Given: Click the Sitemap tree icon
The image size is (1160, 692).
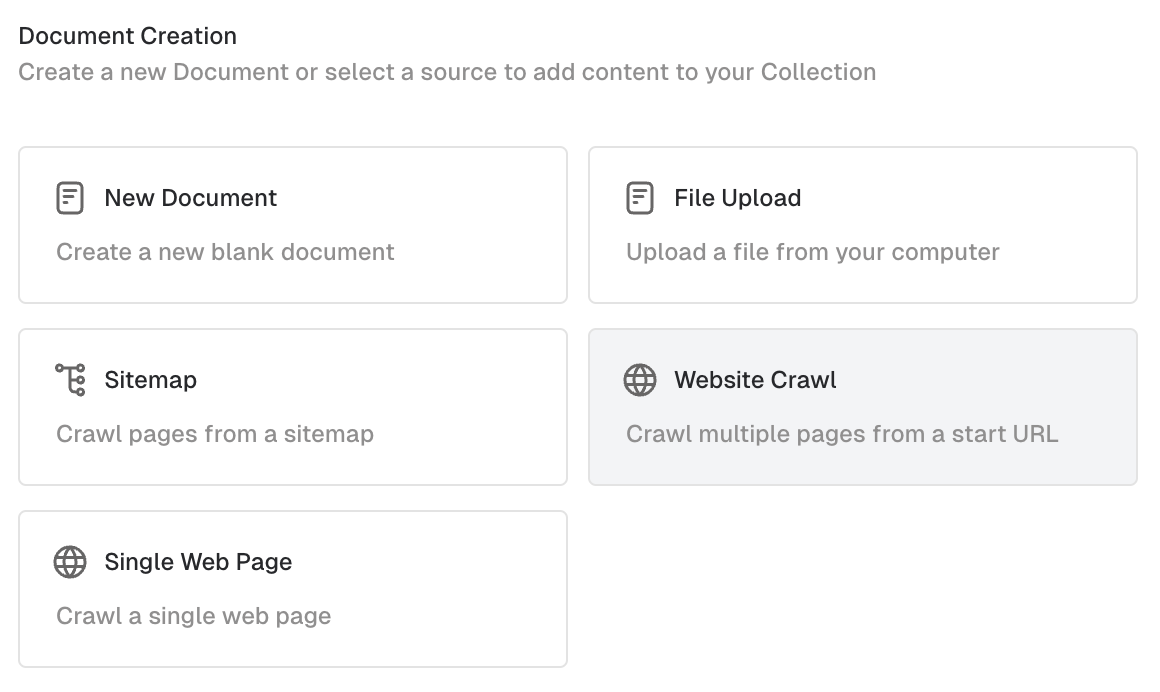Looking at the screenshot, I should (x=70, y=380).
